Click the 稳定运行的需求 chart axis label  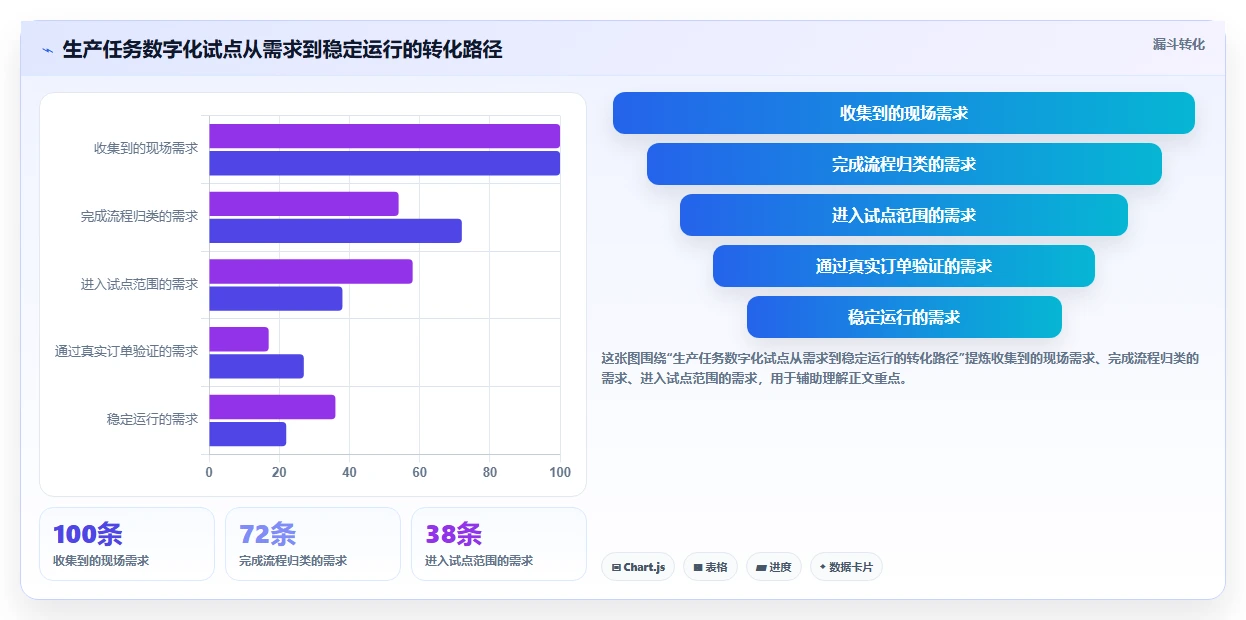coord(153,419)
